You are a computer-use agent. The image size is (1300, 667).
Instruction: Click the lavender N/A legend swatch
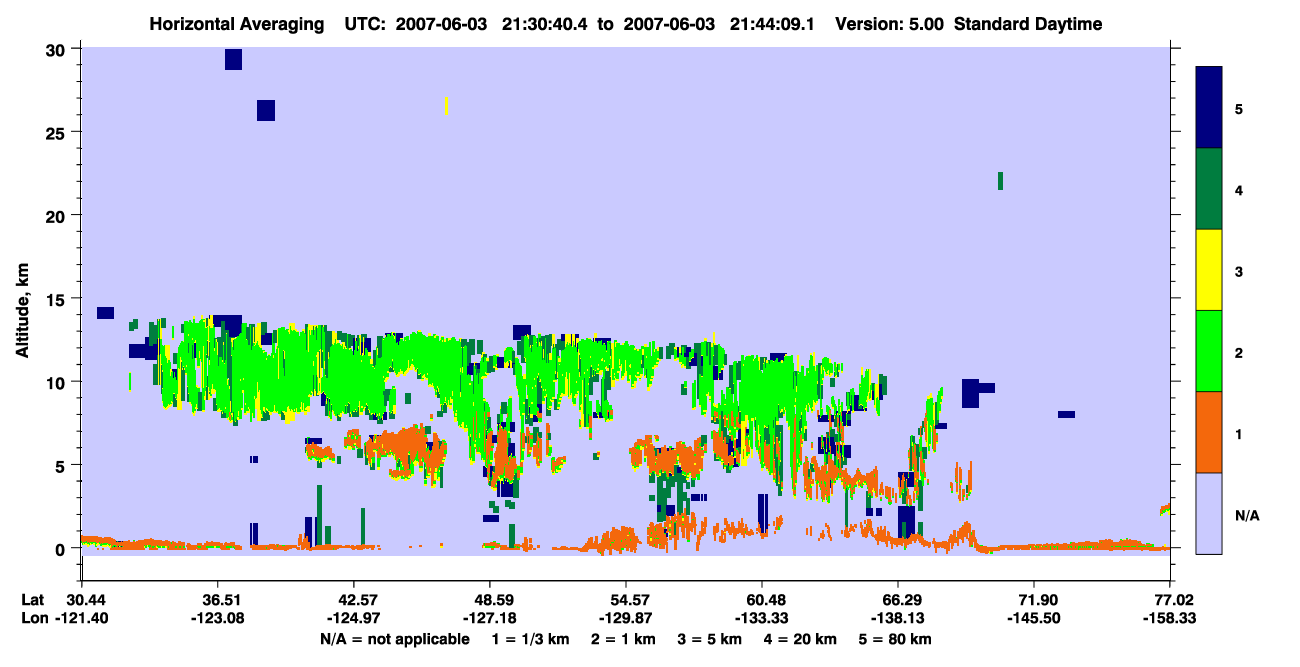pyautogui.click(x=1209, y=512)
